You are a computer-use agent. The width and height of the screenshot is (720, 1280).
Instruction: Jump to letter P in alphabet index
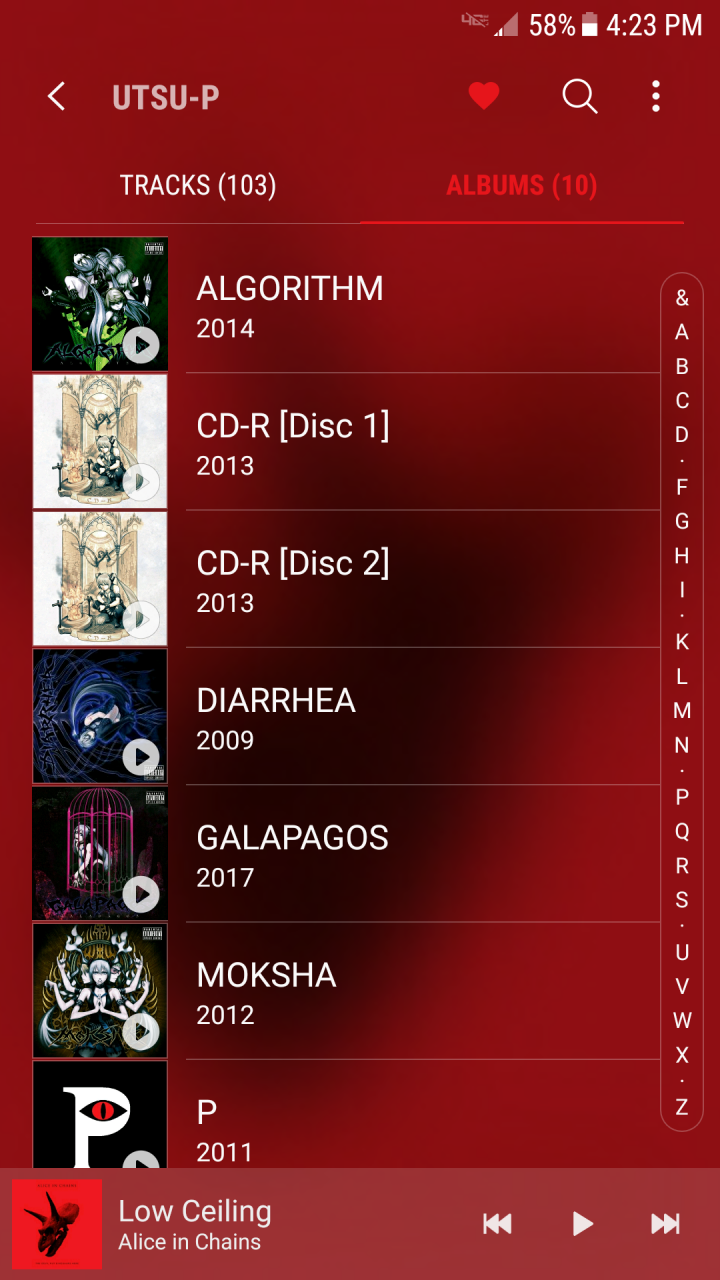[682, 797]
